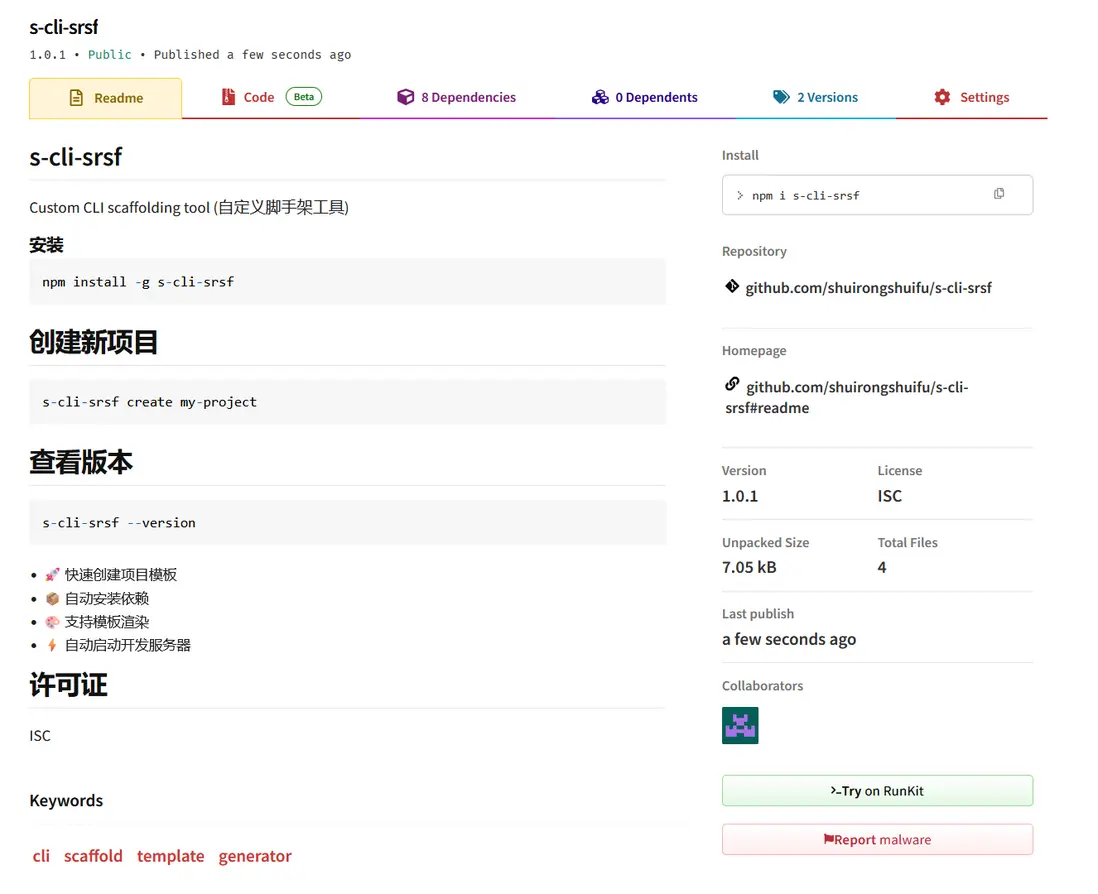Click the Try on RunKit button
This screenshot has width=1098, height=894.
pyautogui.click(x=877, y=790)
